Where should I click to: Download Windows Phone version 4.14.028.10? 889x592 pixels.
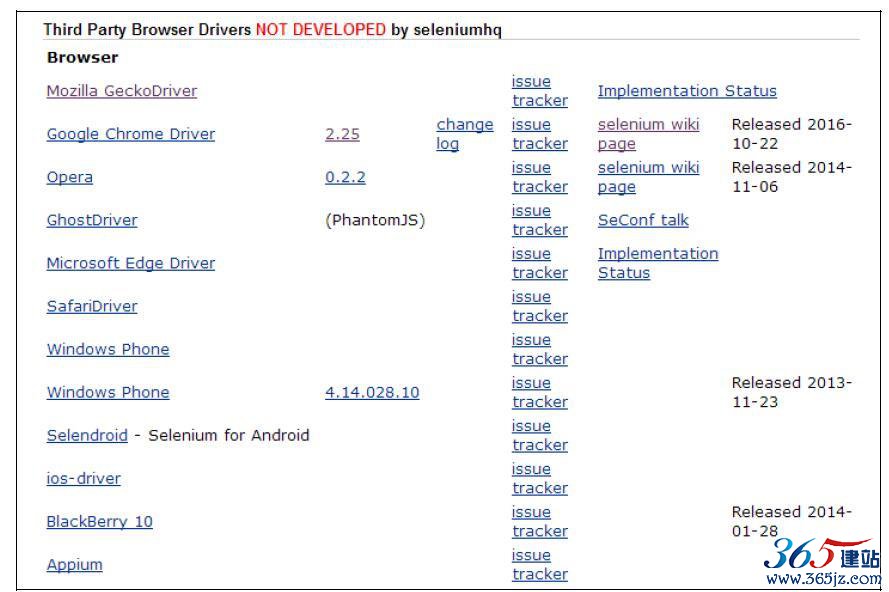pyautogui.click(x=372, y=392)
